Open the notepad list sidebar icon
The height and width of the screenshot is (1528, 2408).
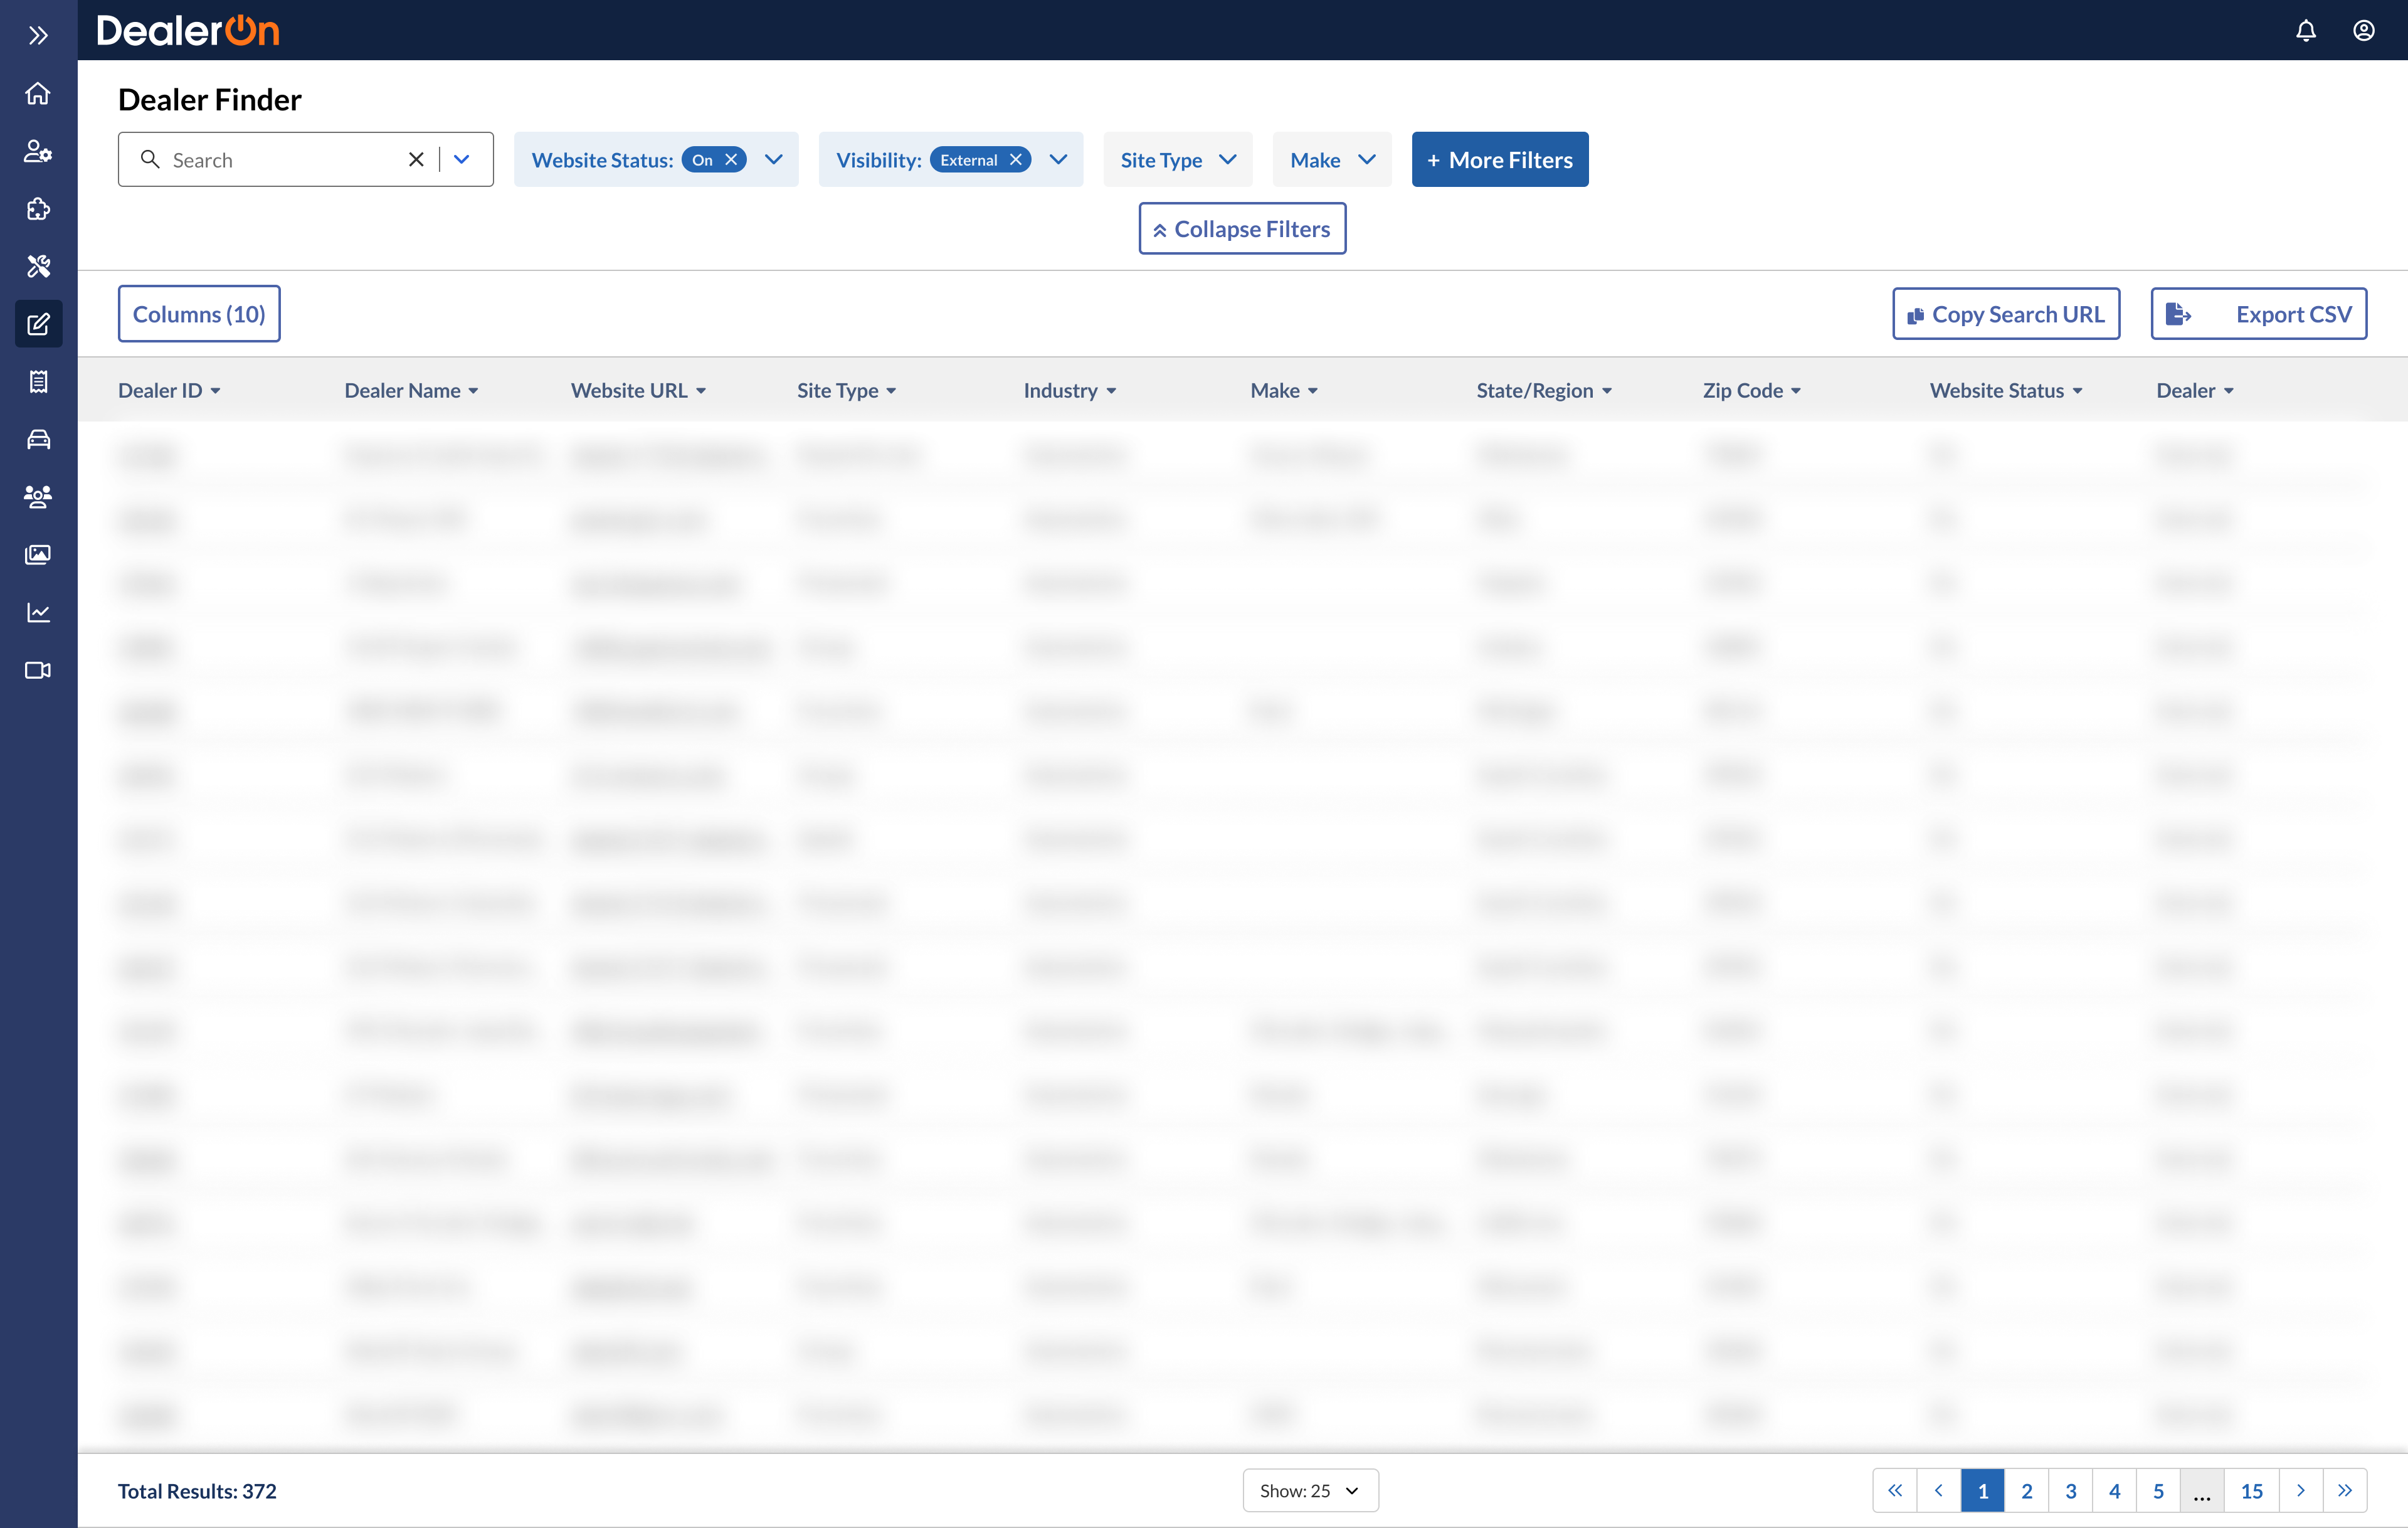click(x=38, y=381)
